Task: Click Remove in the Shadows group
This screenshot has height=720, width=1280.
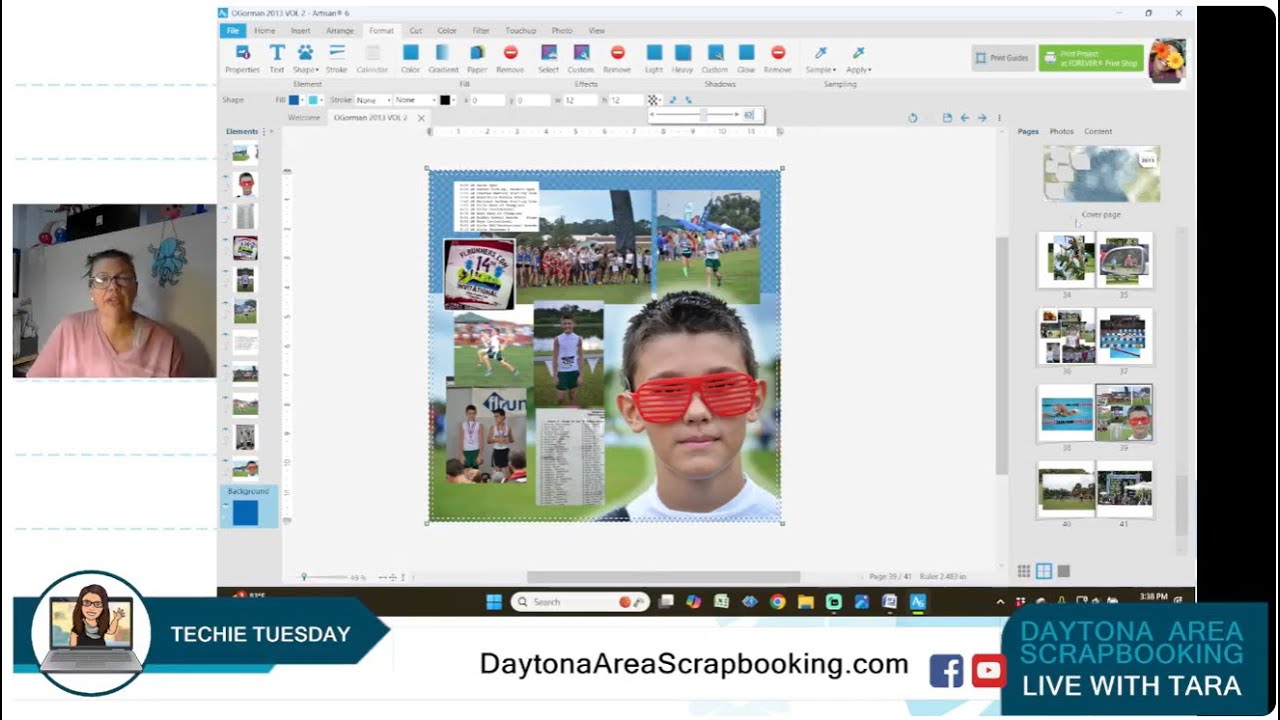Action: 778,58
